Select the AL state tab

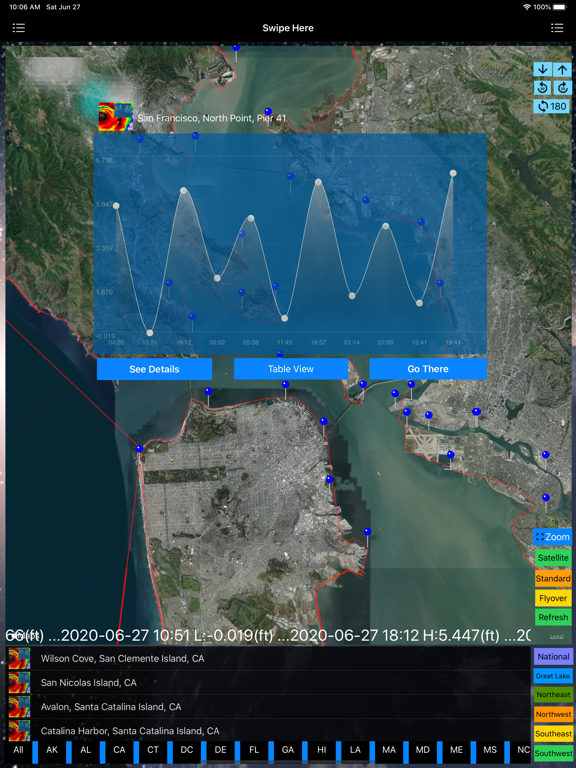point(86,750)
